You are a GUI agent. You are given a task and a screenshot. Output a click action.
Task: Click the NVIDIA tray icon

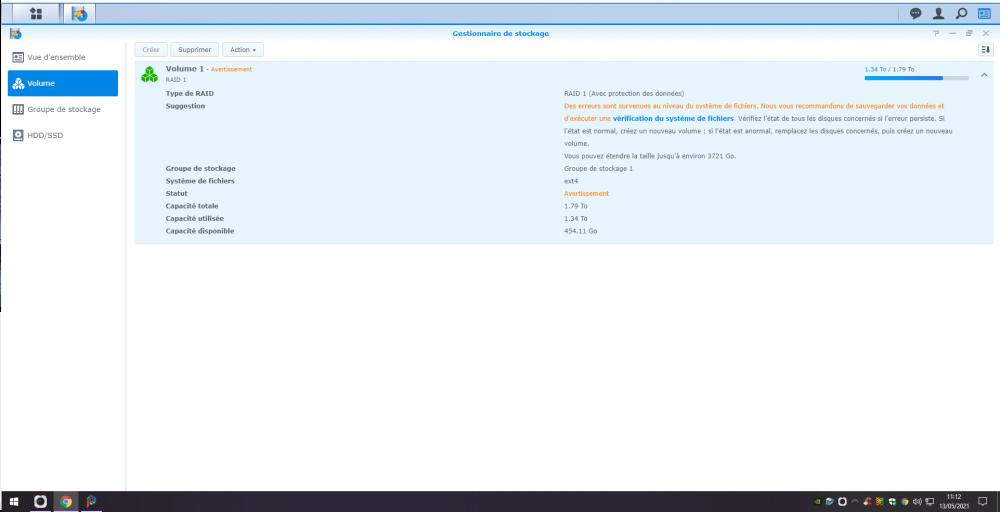818,502
